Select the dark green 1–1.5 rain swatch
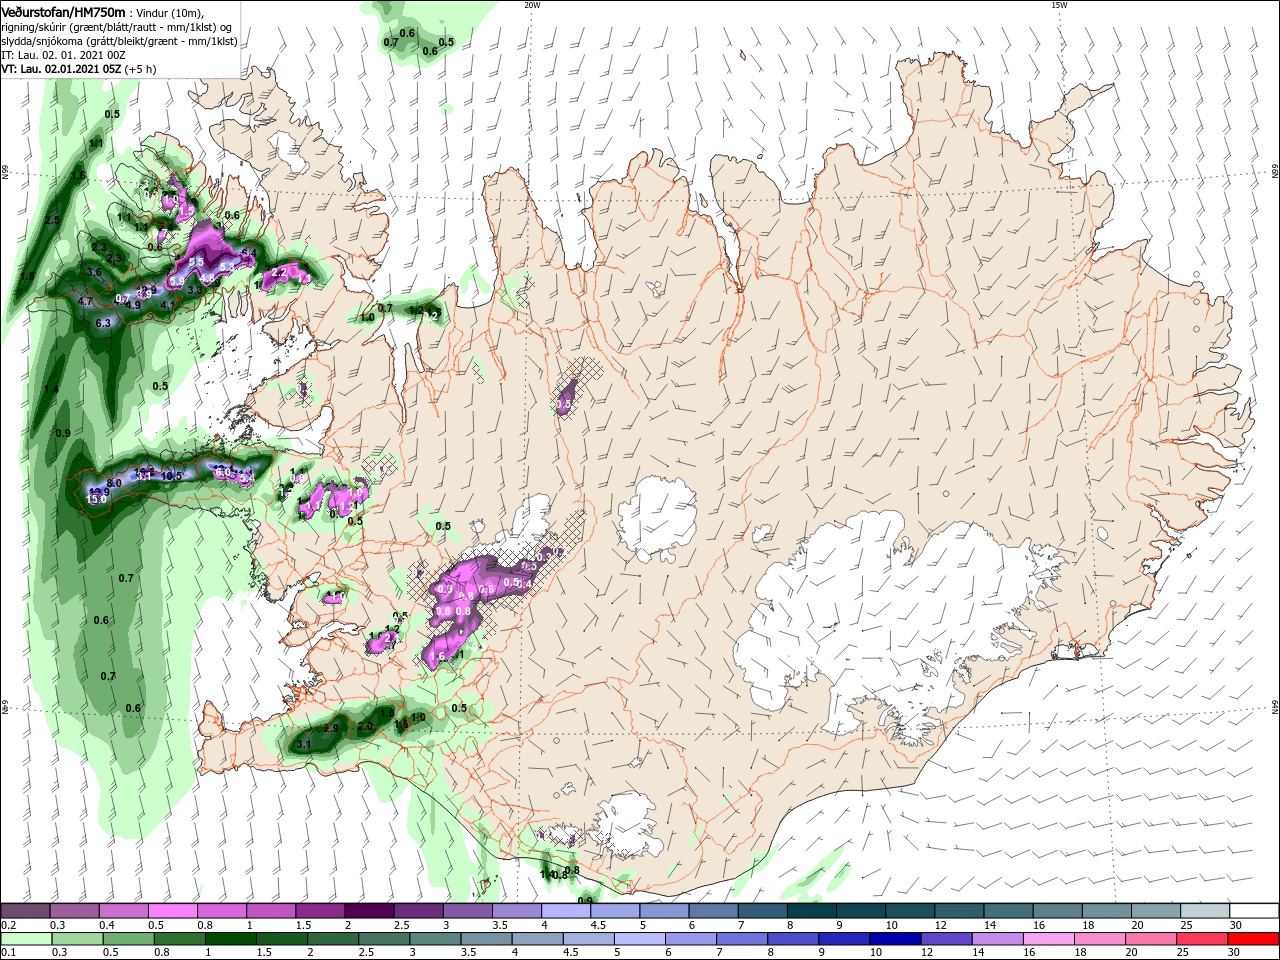Viewport: 1280px width, 960px height. pyautogui.click(x=231, y=939)
